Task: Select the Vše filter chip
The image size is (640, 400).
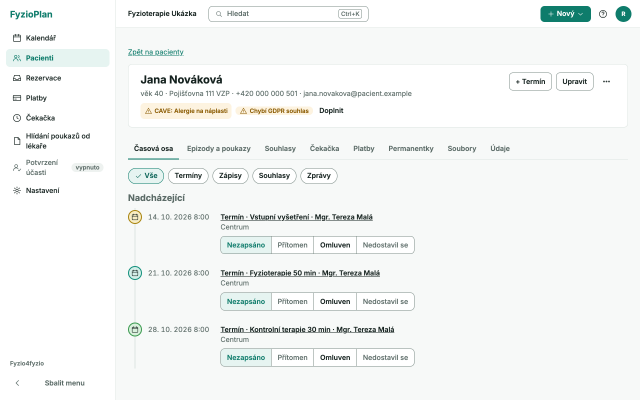Action: 146,176
